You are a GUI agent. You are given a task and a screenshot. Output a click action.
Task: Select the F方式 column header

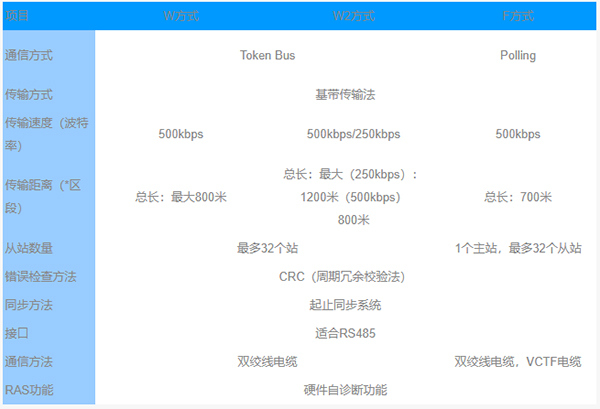click(x=518, y=16)
